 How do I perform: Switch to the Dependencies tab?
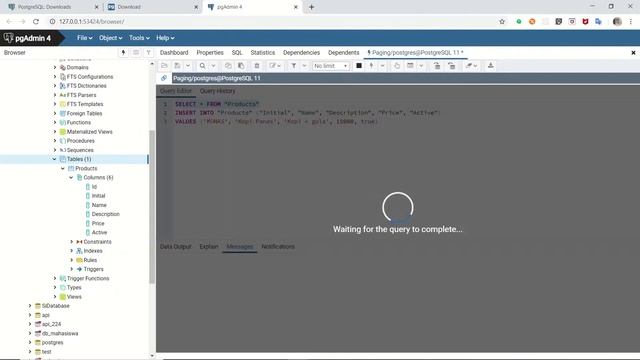point(301,53)
